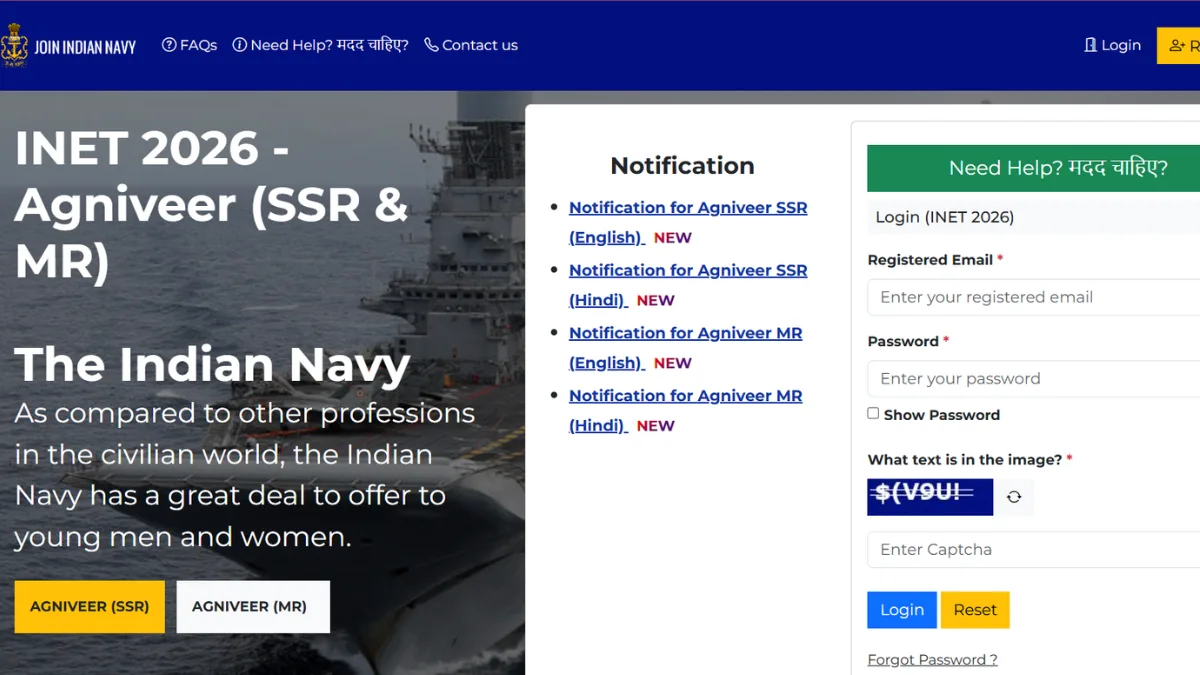Image resolution: width=1200 pixels, height=675 pixels.
Task: Click the Forgot Password ? link
Action: tap(932, 660)
